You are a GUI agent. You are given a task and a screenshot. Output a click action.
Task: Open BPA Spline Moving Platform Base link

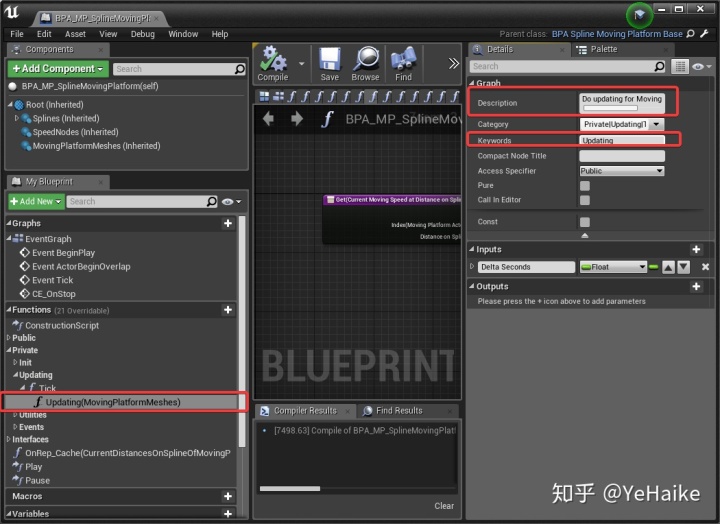[x=617, y=34]
